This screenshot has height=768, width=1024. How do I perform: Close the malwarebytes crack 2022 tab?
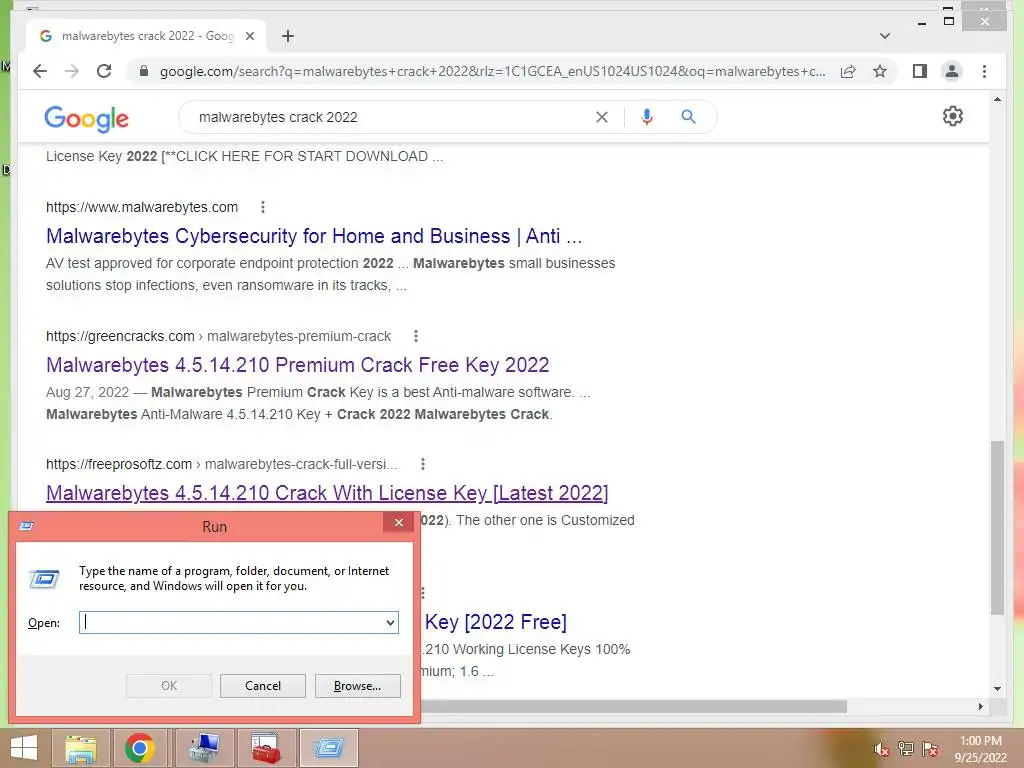click(249, 36)
